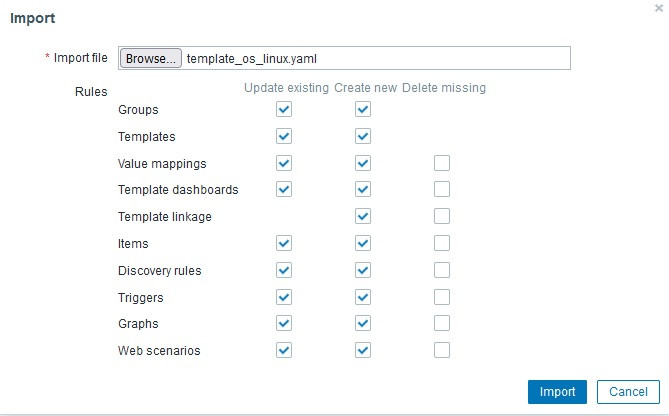The image size is (669, 416).
Task: Enable Delete missing for Template dashboards
Action: point(442,189)
